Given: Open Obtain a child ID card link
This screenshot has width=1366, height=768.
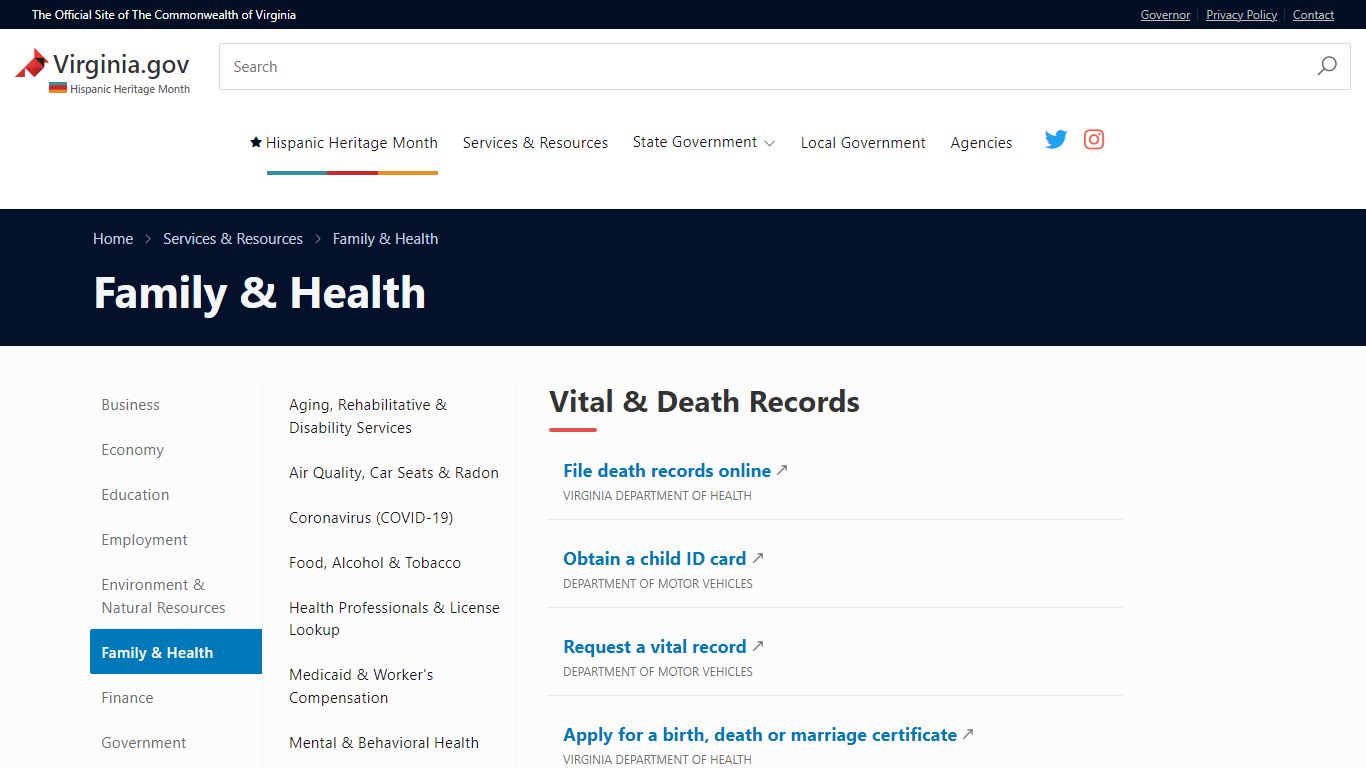Looking at the screenshot, I should 654,559.
